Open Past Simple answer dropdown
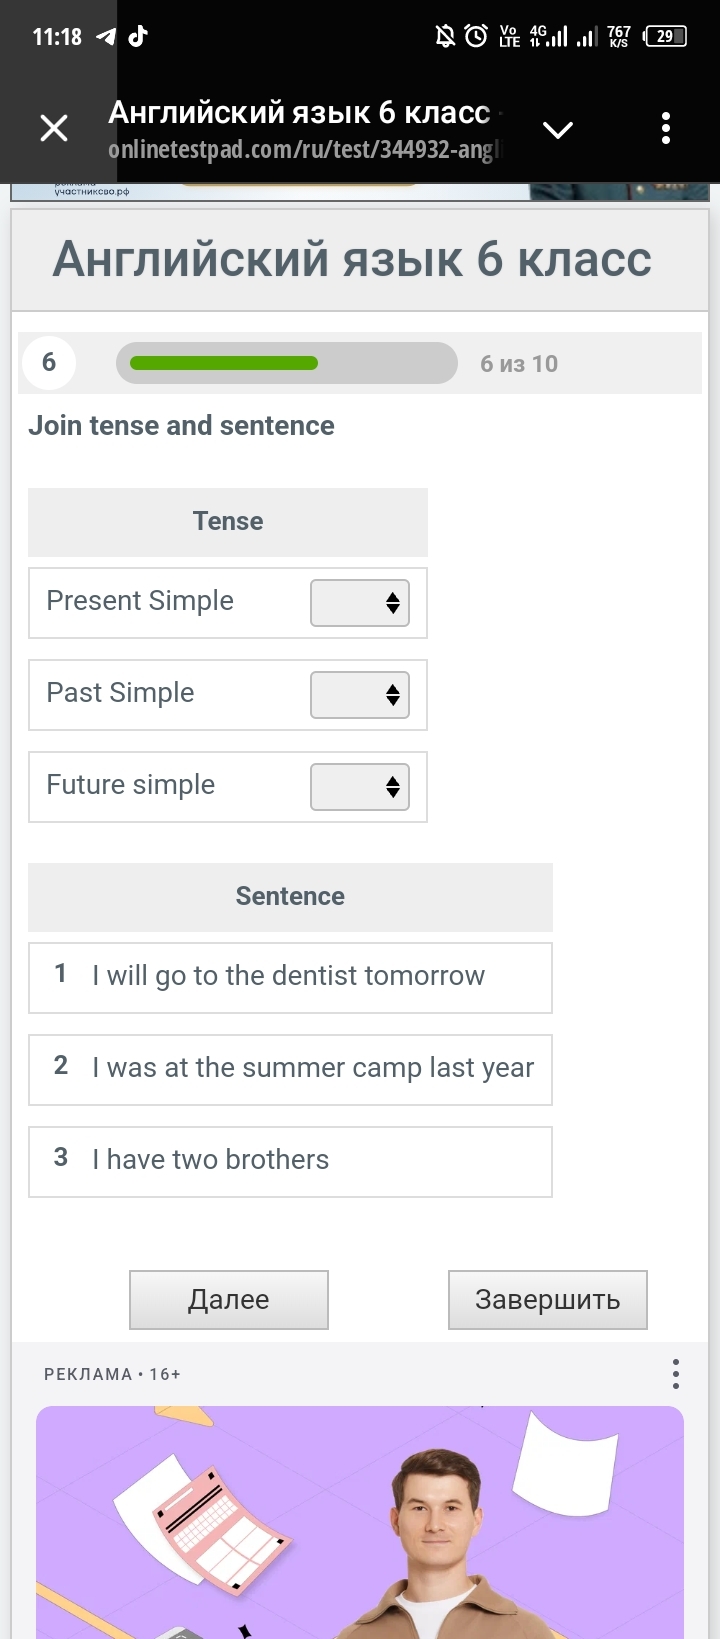The image size is (720, 1639). (360, 695)
